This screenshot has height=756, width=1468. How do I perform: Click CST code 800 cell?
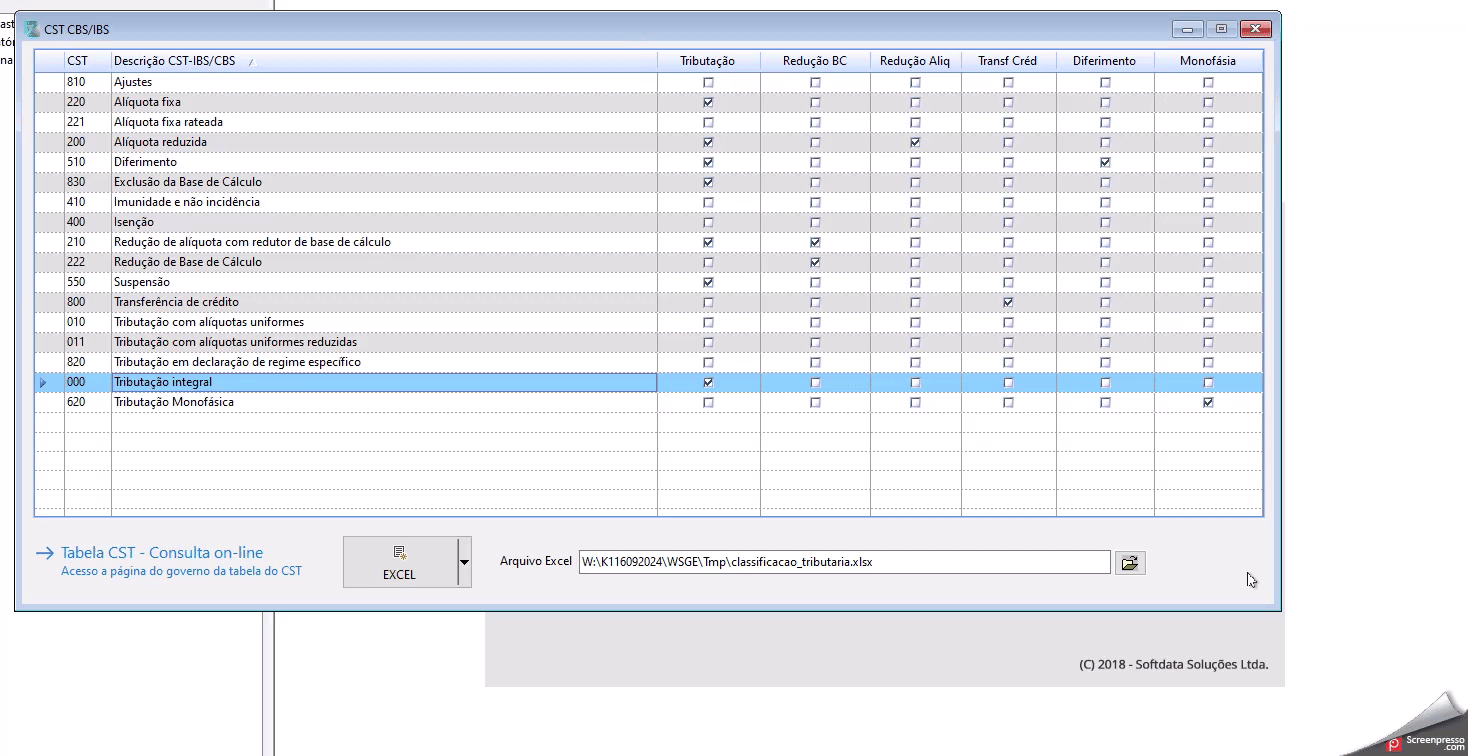click(x=88, y=302)
